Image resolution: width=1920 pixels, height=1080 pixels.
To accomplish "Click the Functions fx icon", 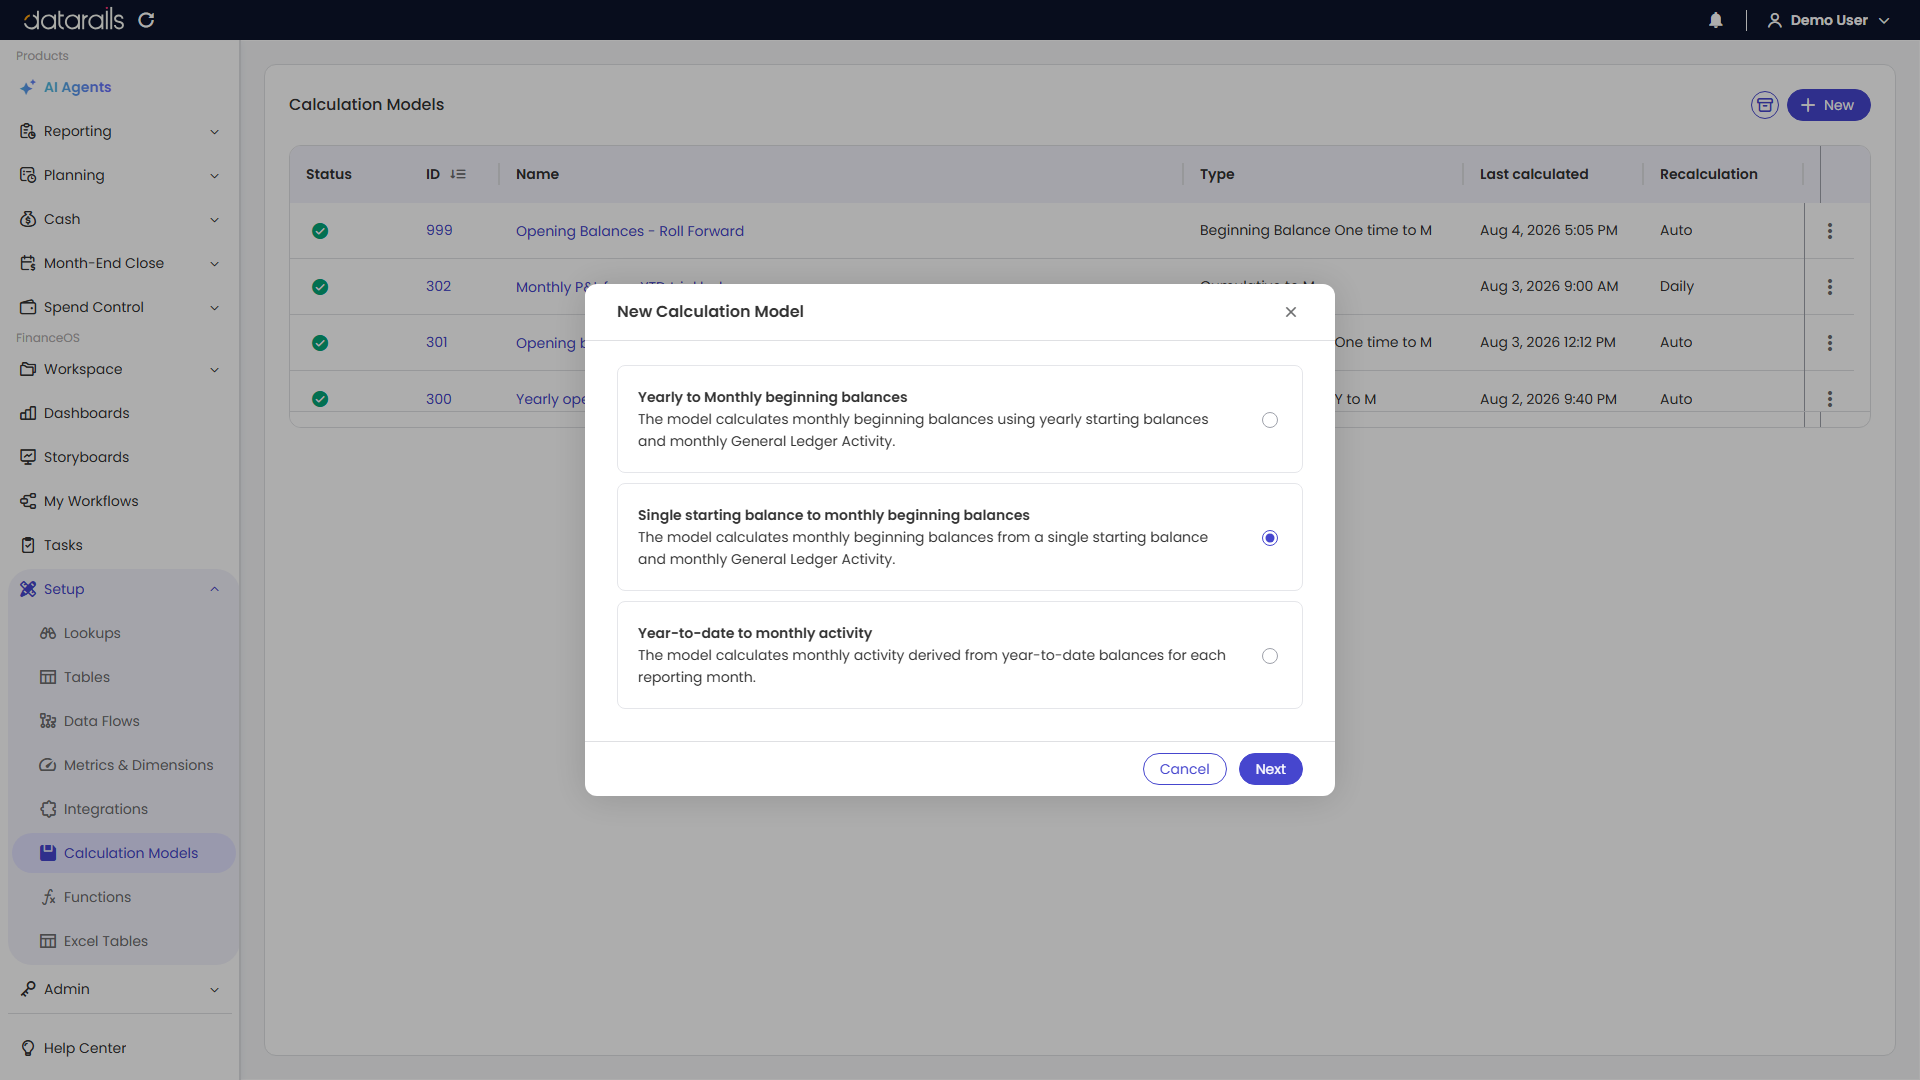I will tap(48, 897).
